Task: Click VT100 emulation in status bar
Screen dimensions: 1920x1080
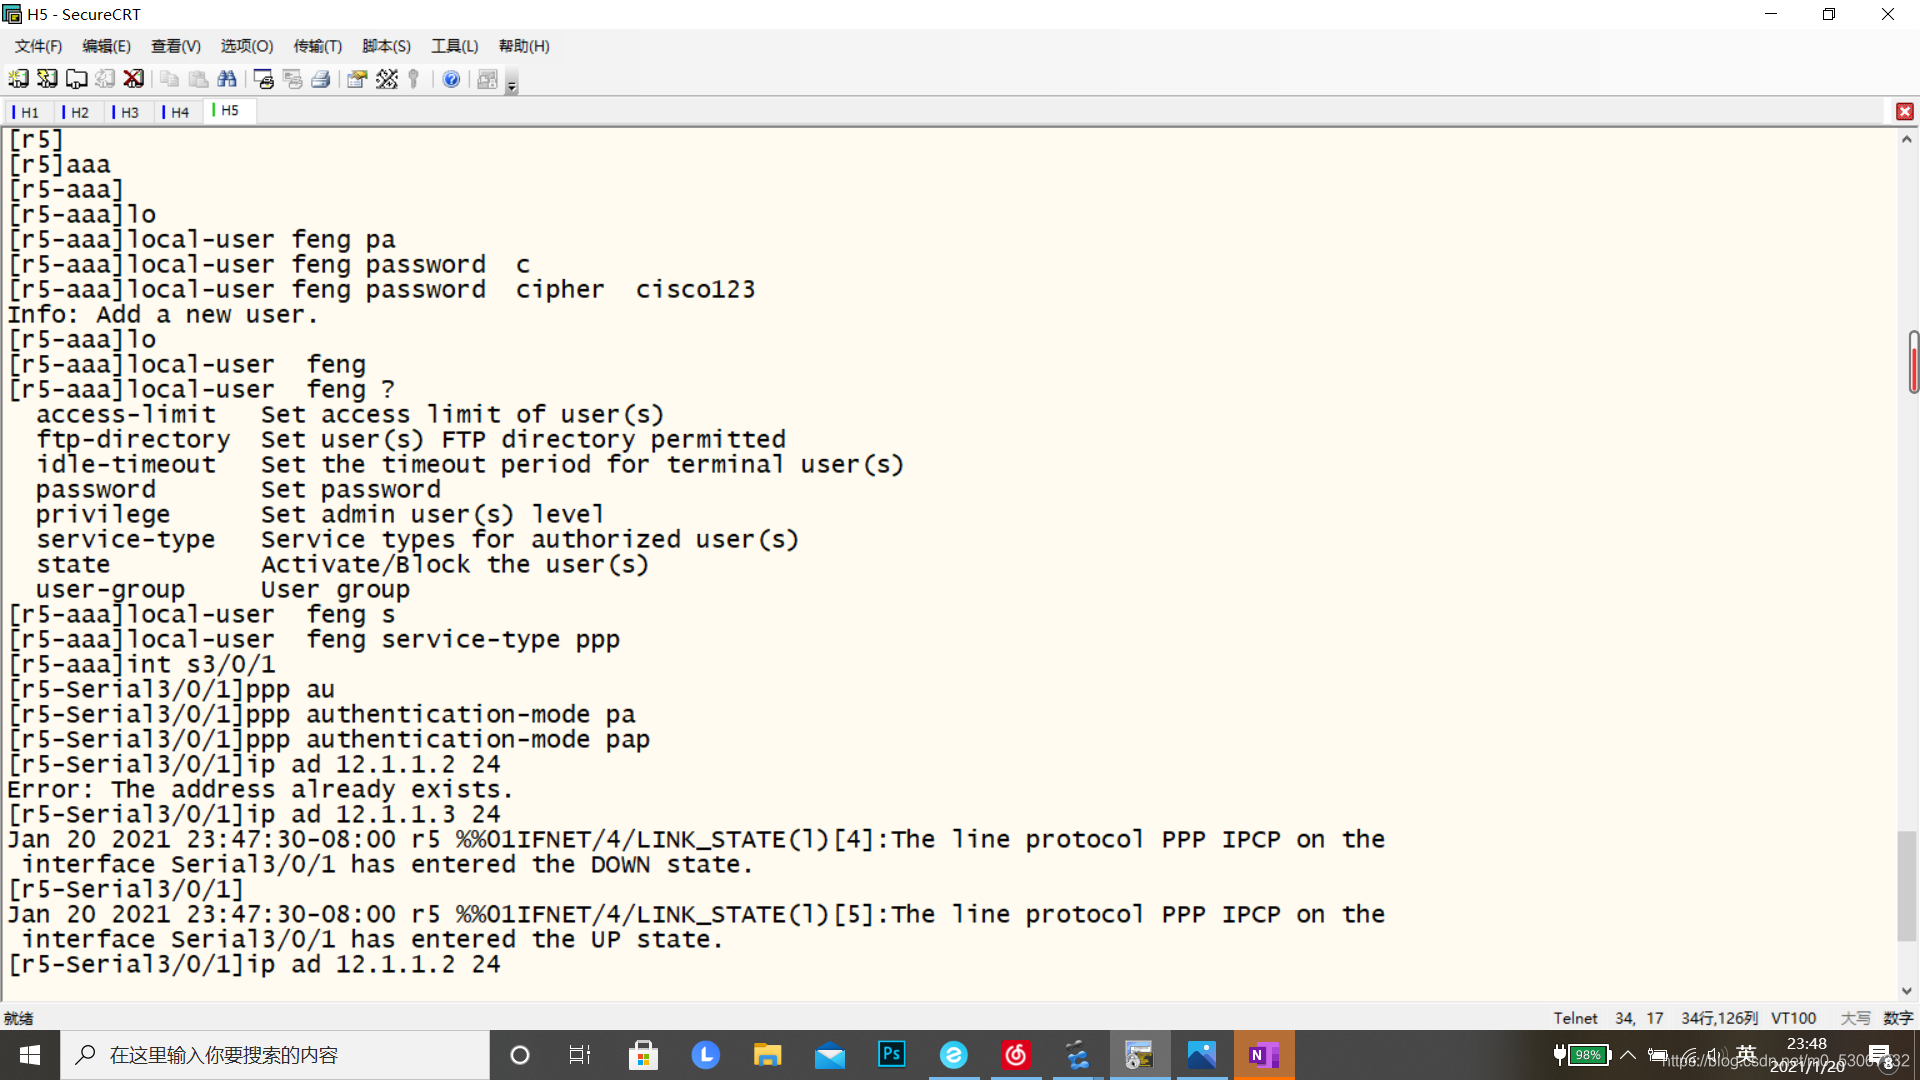Action: (1793, 1018)
